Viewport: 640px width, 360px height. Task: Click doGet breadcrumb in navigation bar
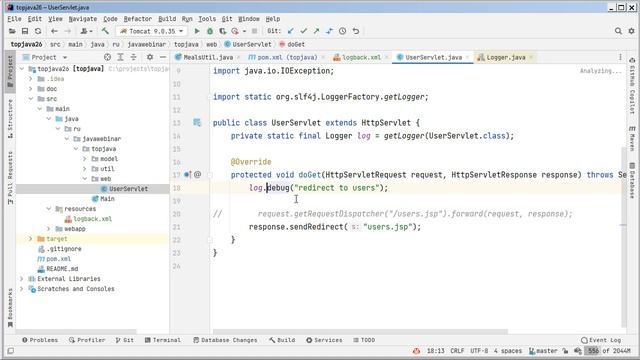click(x=292, y=44)
